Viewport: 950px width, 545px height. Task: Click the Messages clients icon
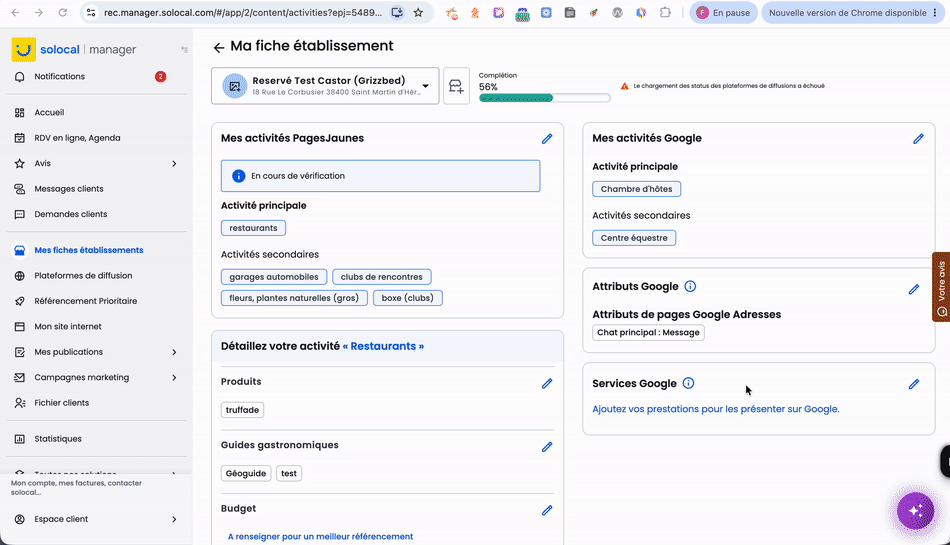(x=19, y=189)
